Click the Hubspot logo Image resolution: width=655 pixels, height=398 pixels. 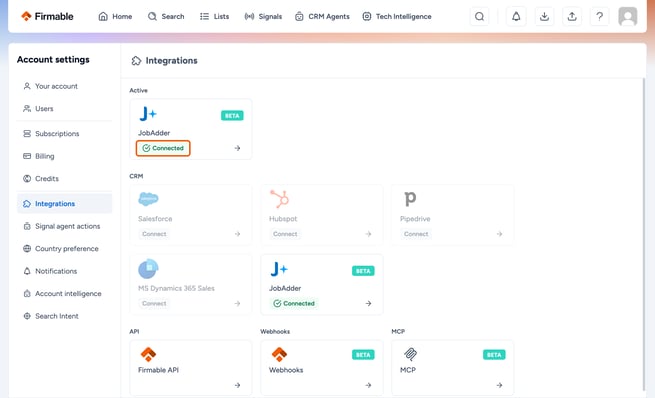point(279,199)
